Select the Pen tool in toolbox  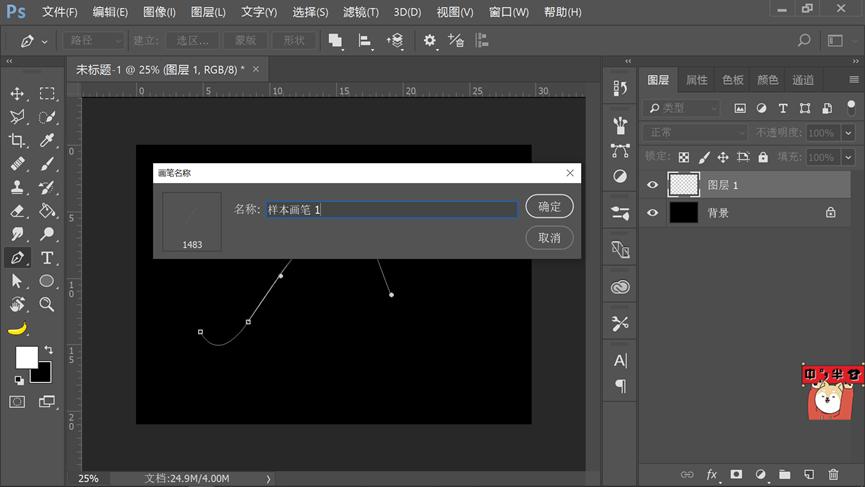click(17, 258)
